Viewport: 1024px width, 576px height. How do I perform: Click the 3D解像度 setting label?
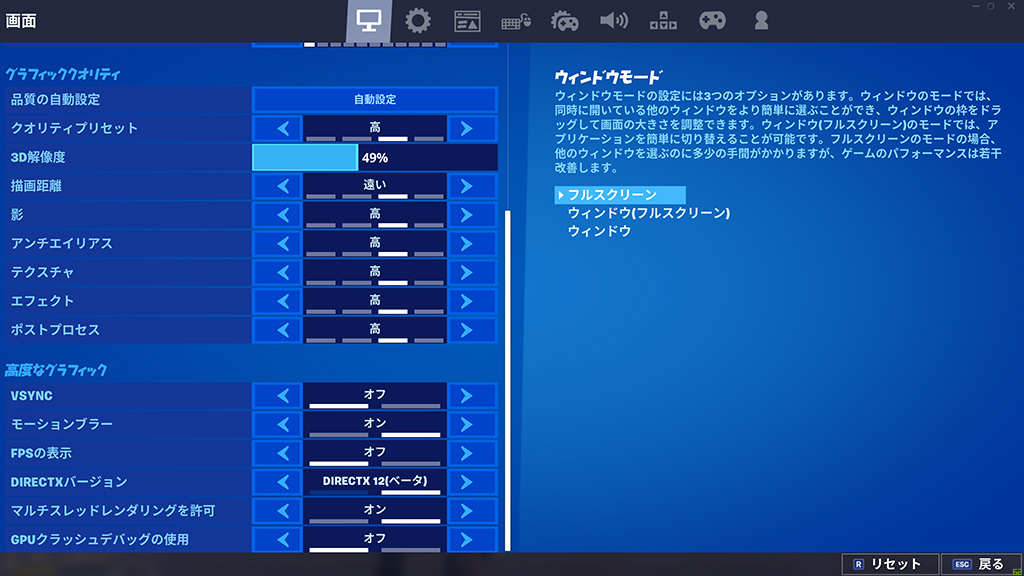click(38, 157)
